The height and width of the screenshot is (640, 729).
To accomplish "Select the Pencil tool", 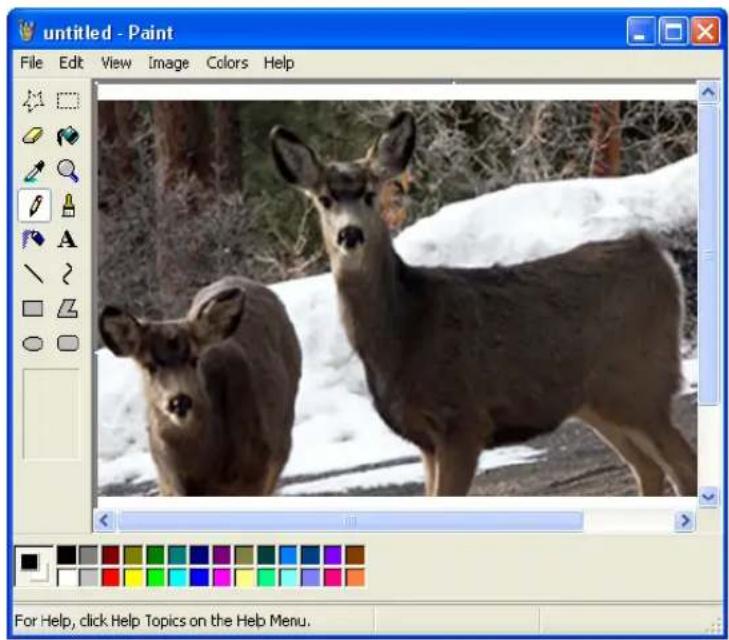I will [34, 205].
